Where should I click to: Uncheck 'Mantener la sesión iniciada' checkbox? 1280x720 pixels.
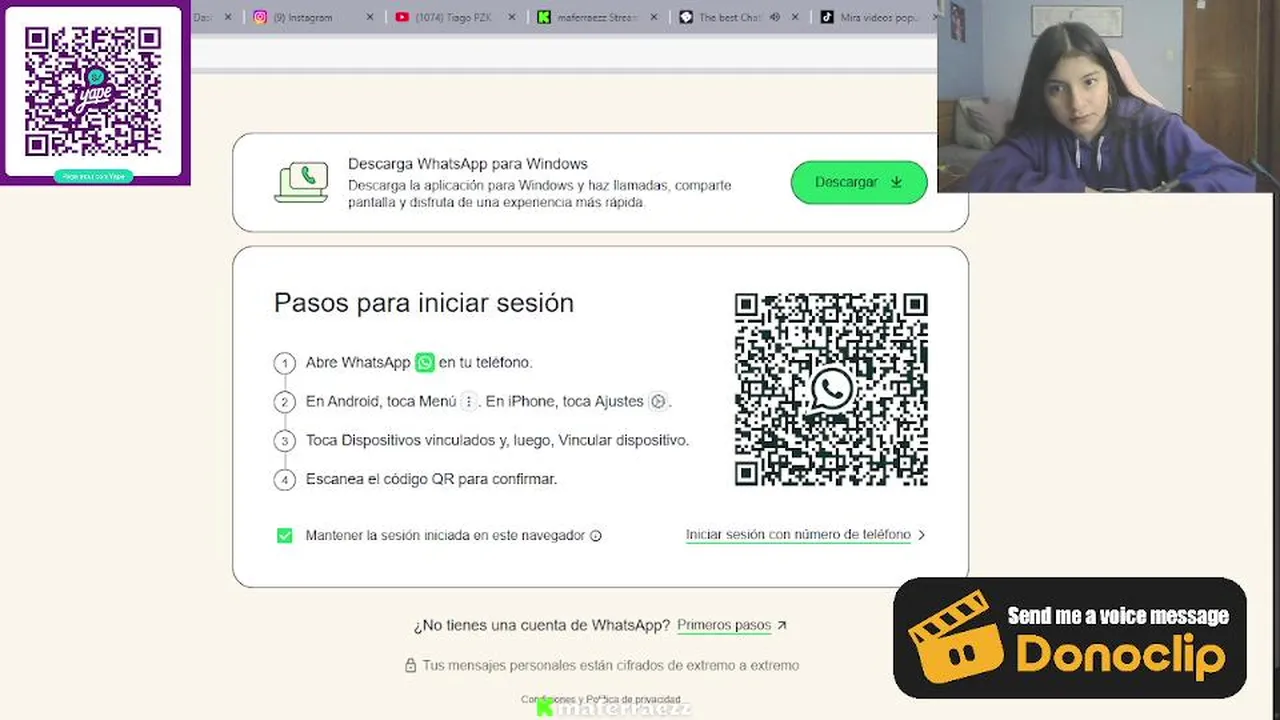coord(285,536)
